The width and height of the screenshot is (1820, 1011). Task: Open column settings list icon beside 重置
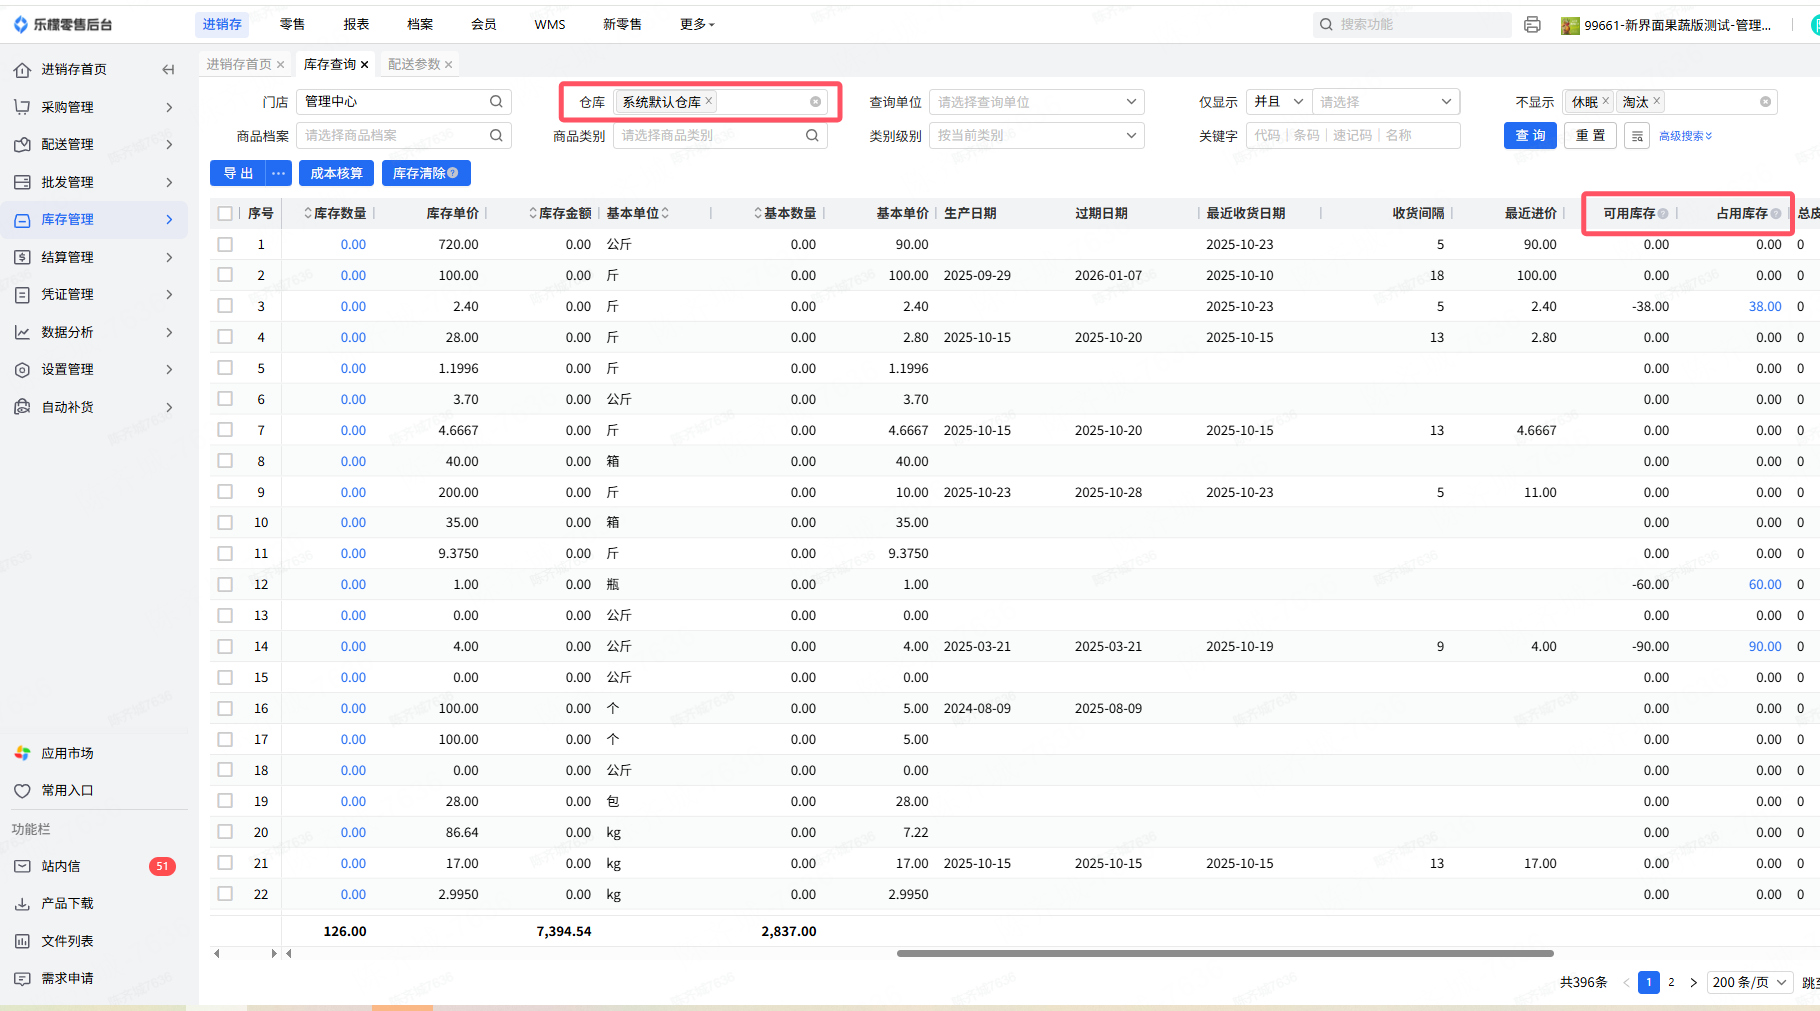tap(1637, 136)
